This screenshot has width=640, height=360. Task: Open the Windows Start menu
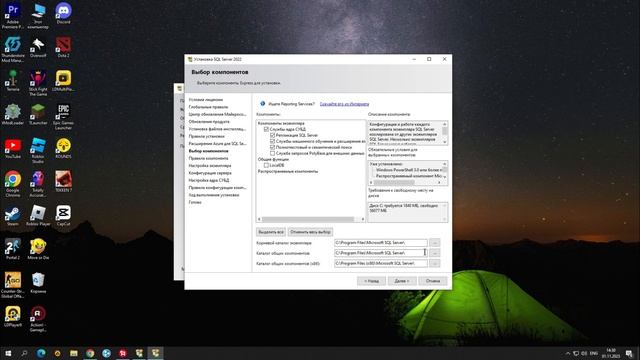point(8,353)
